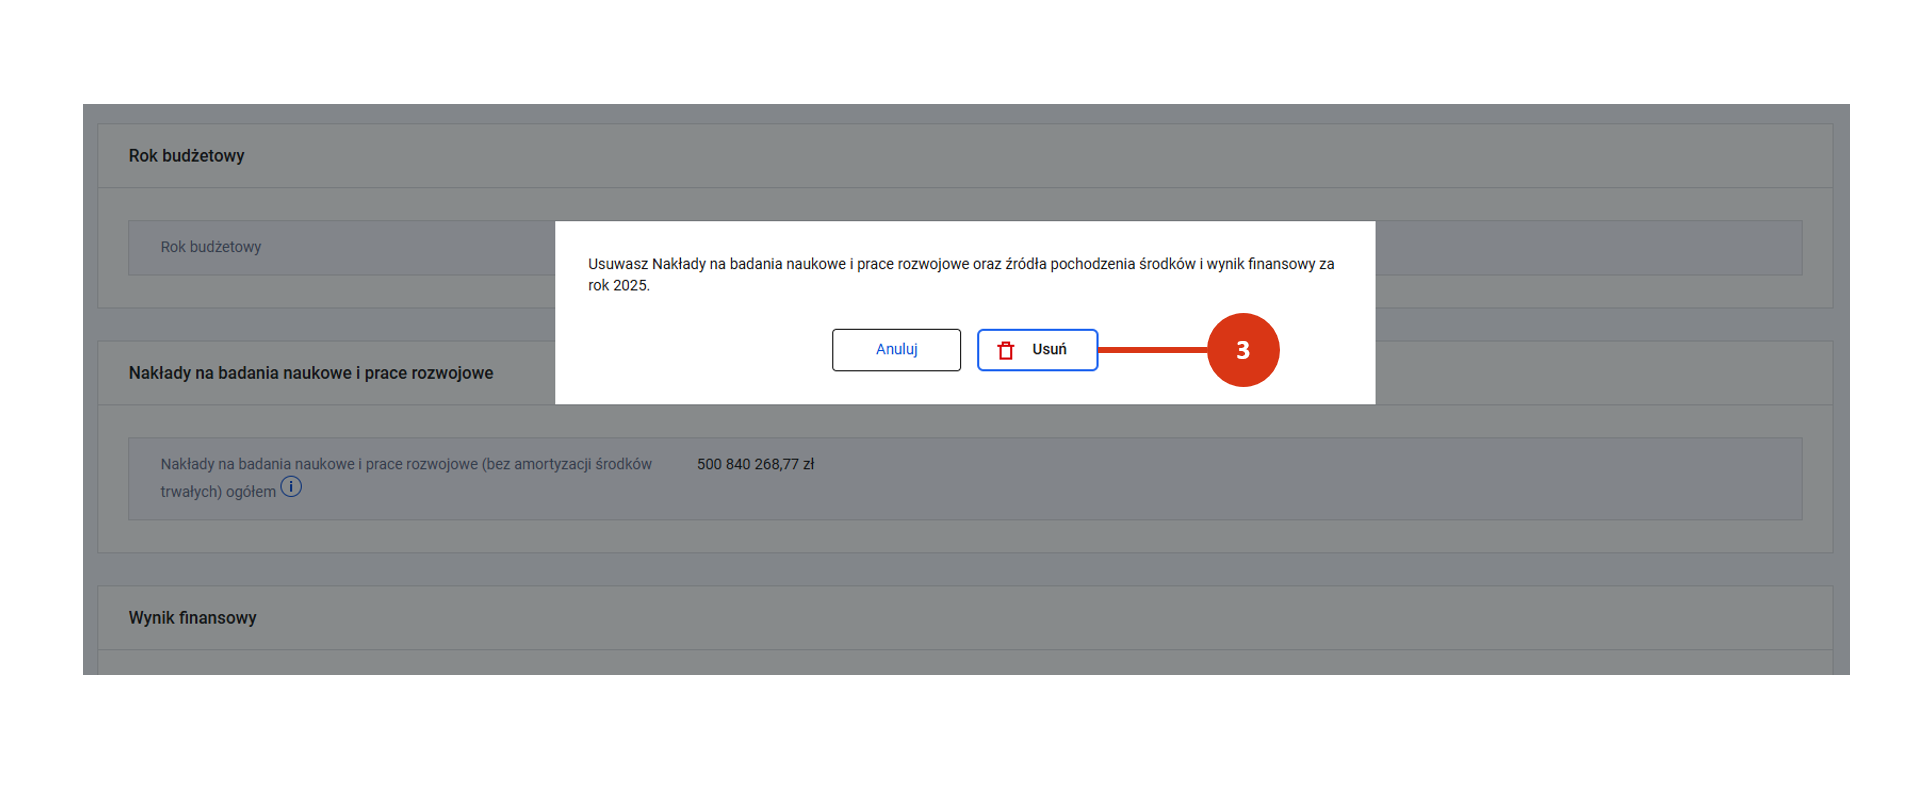Click the info icon beside 'ogółem'
This screenshot has height=787, width=1919.
tap(291, 487)
